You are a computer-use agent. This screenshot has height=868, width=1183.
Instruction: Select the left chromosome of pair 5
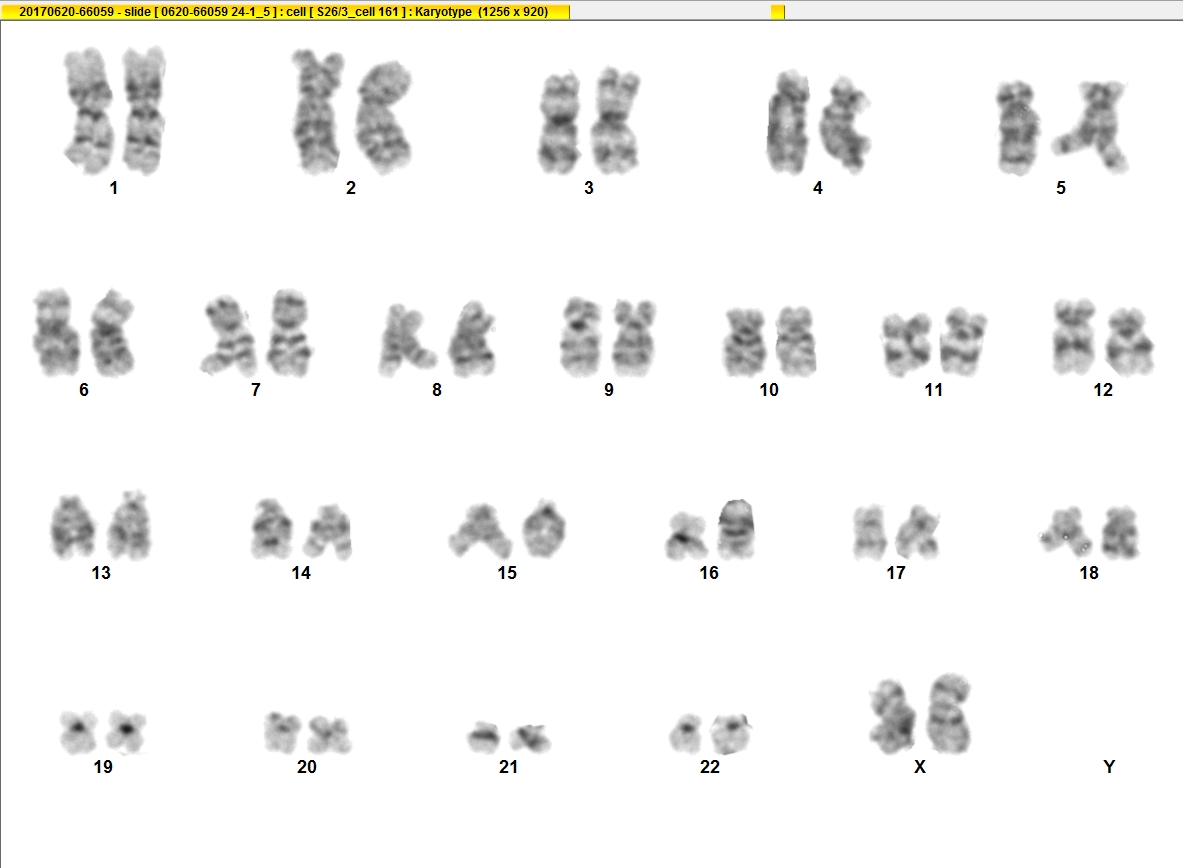tap(1017, 128)
